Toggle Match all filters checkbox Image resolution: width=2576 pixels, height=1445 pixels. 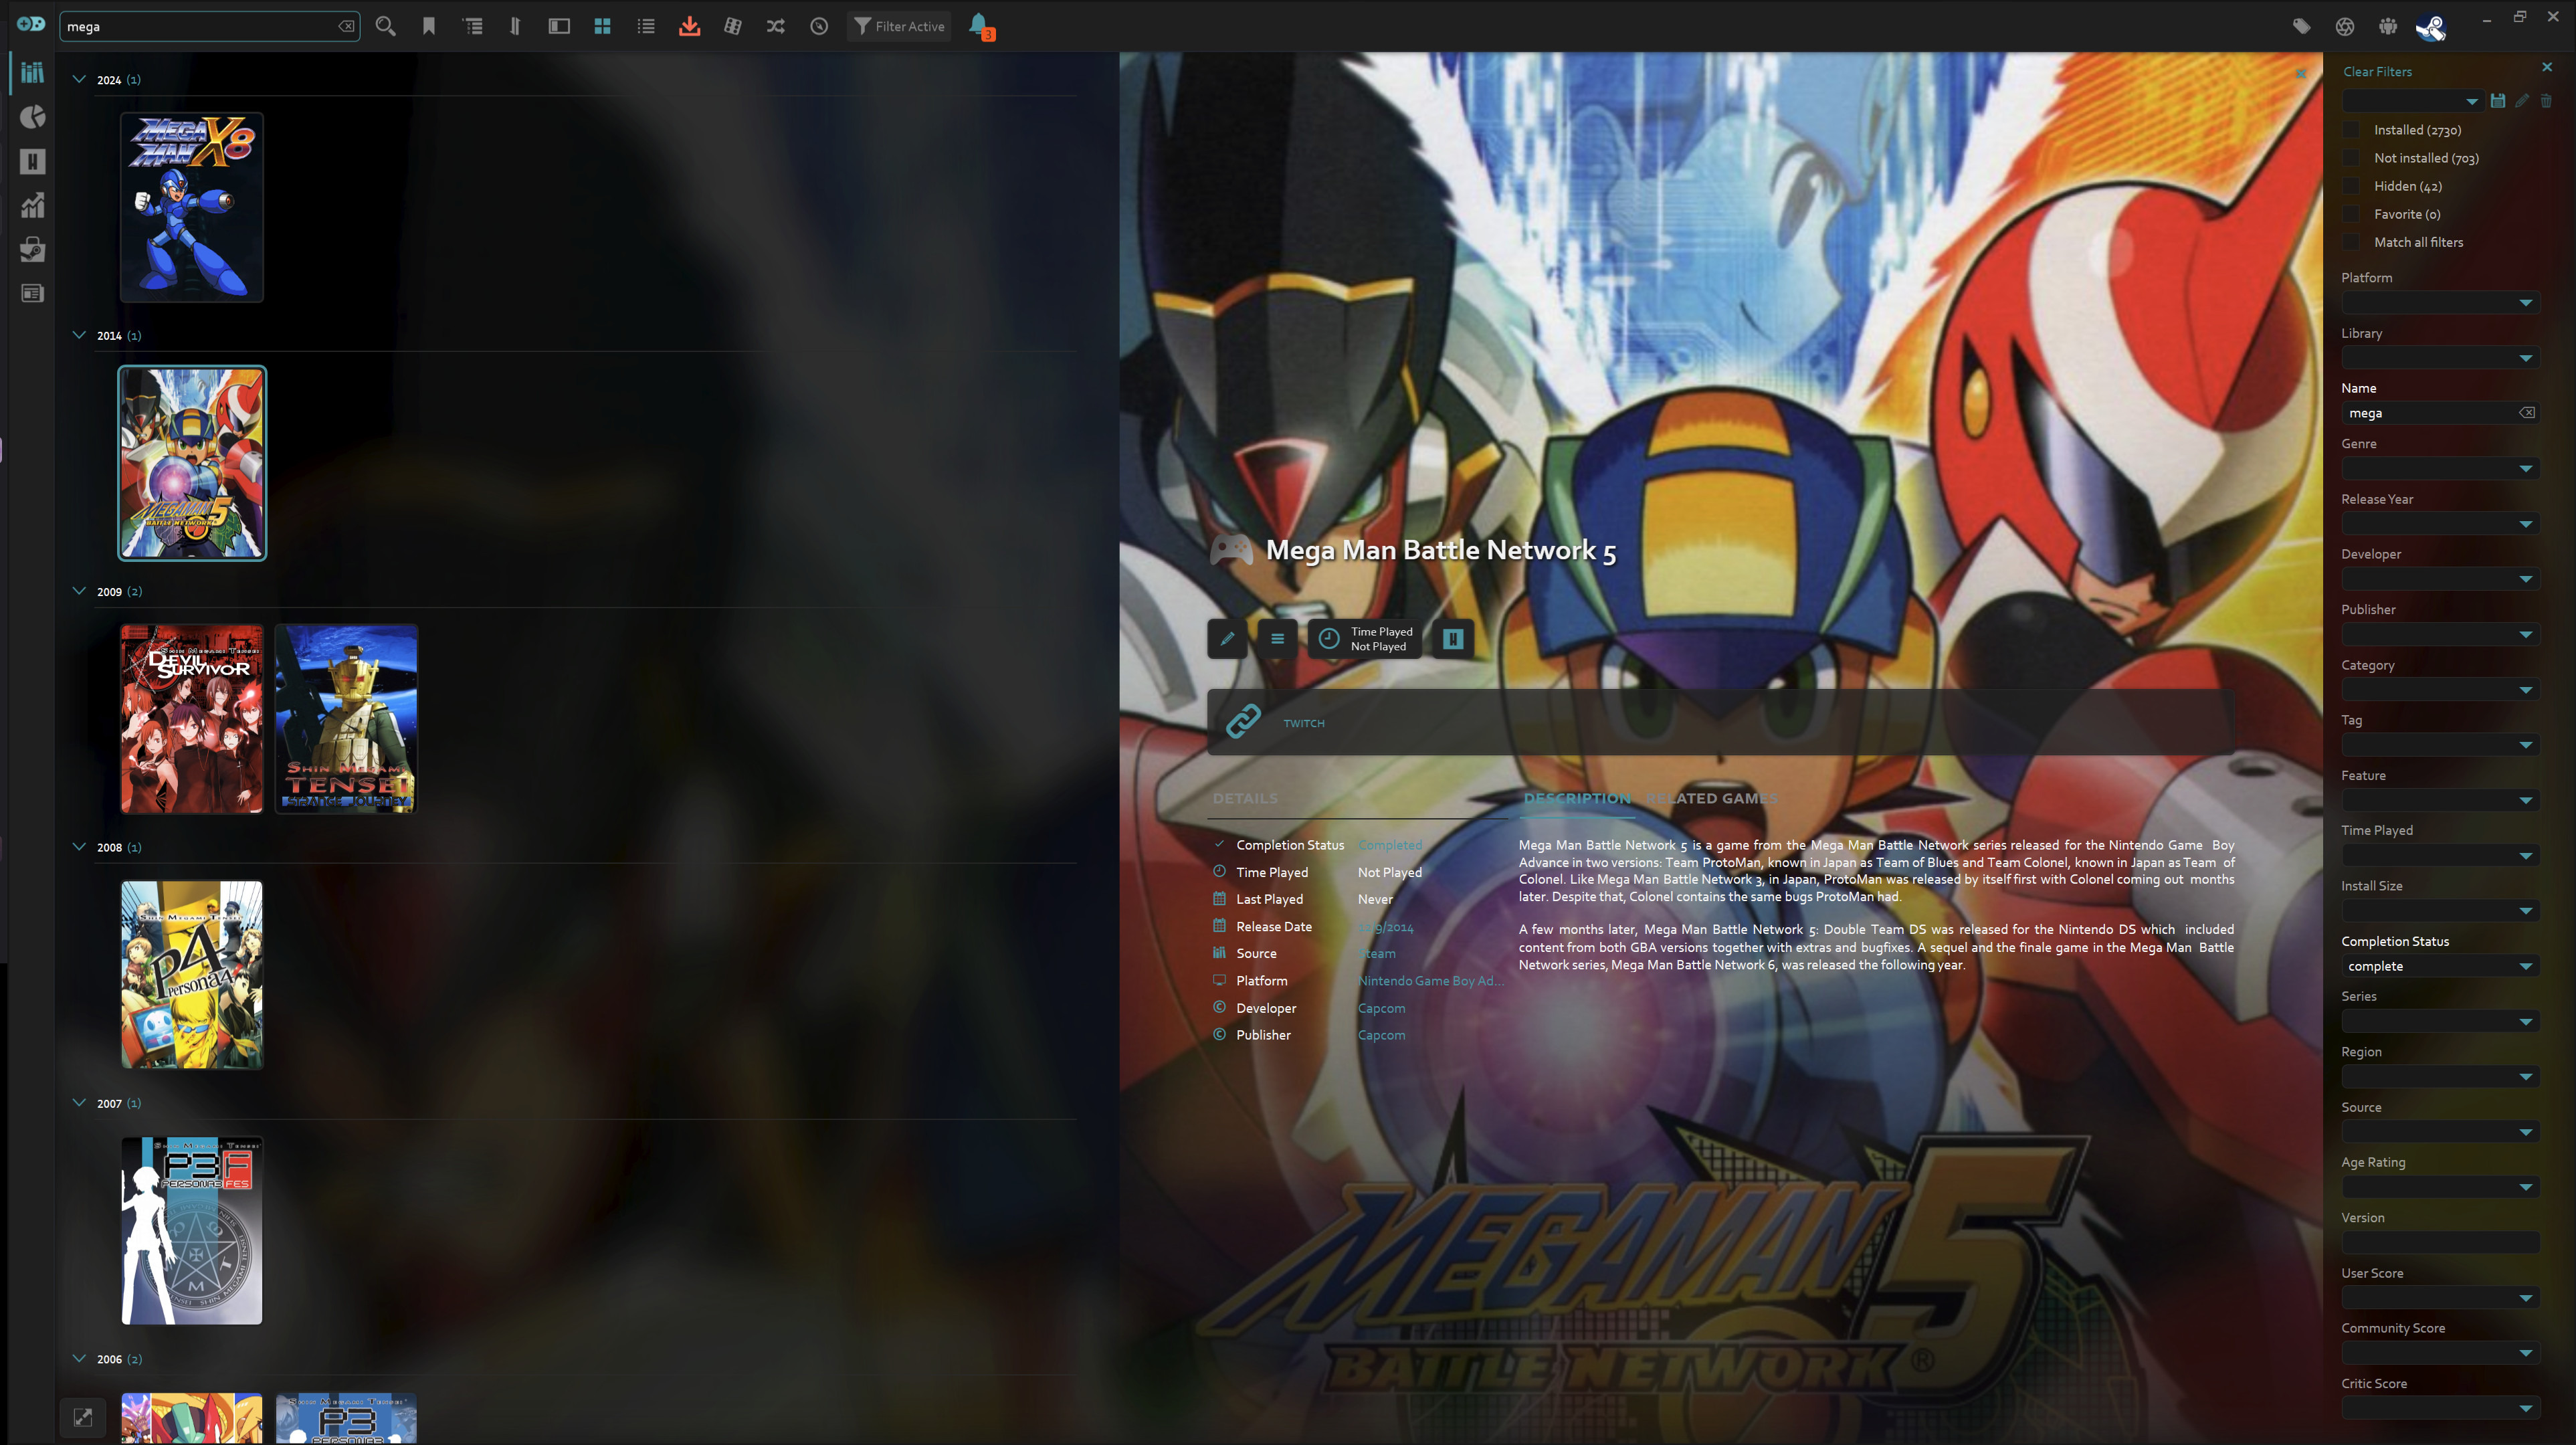point(2351,242)
